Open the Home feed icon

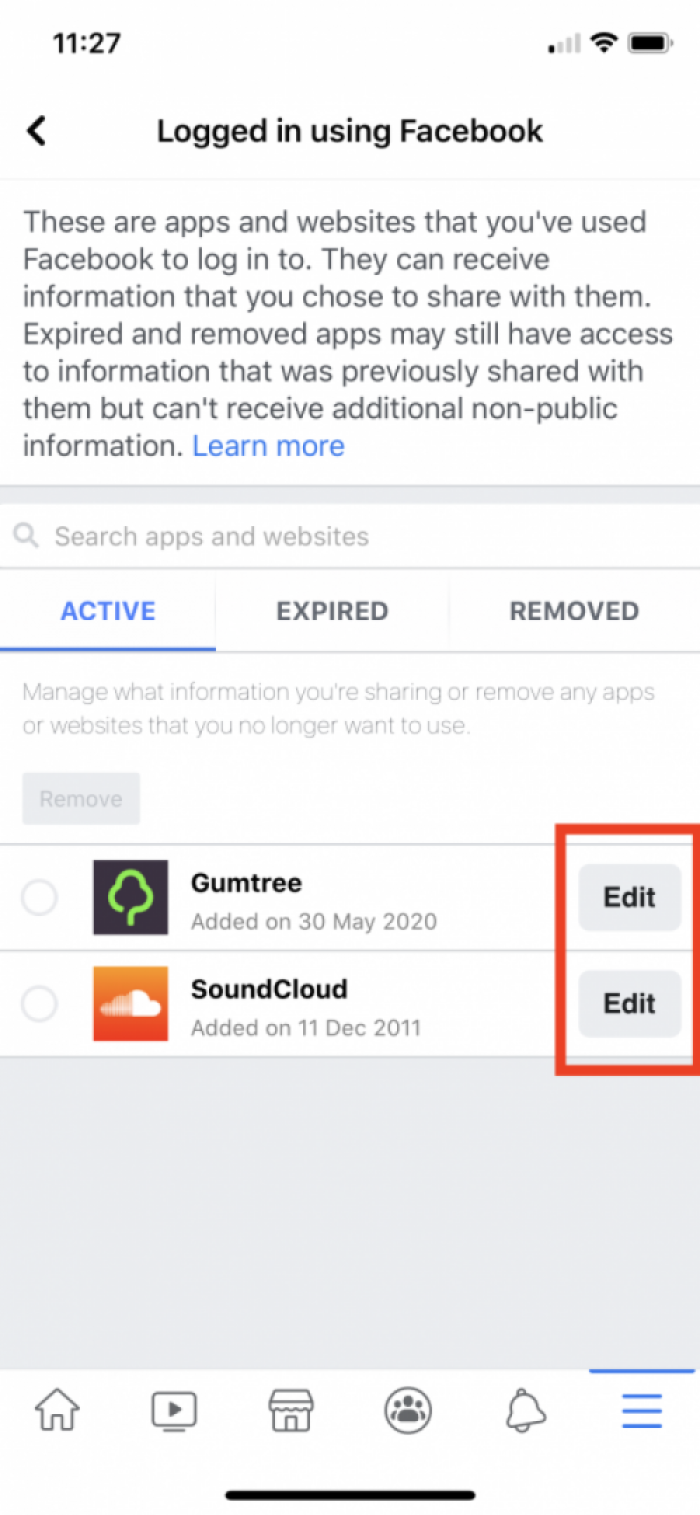click(57, 1409)
